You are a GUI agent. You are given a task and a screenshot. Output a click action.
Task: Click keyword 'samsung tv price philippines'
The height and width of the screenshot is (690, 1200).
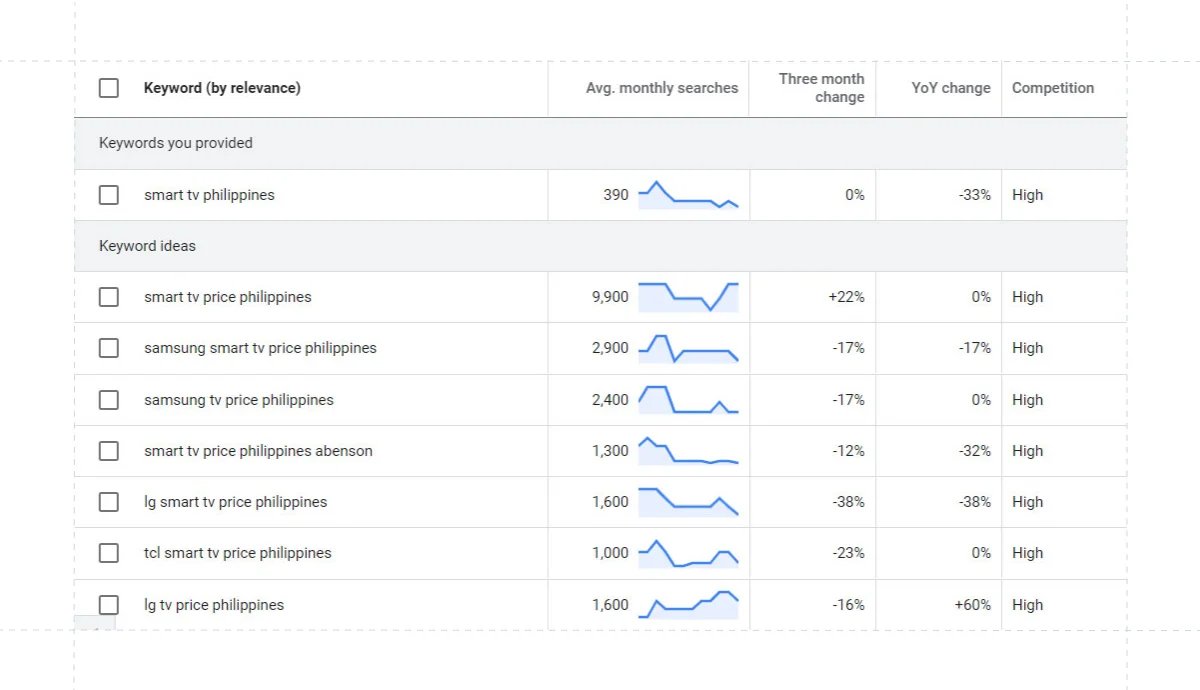coord(239,400)
